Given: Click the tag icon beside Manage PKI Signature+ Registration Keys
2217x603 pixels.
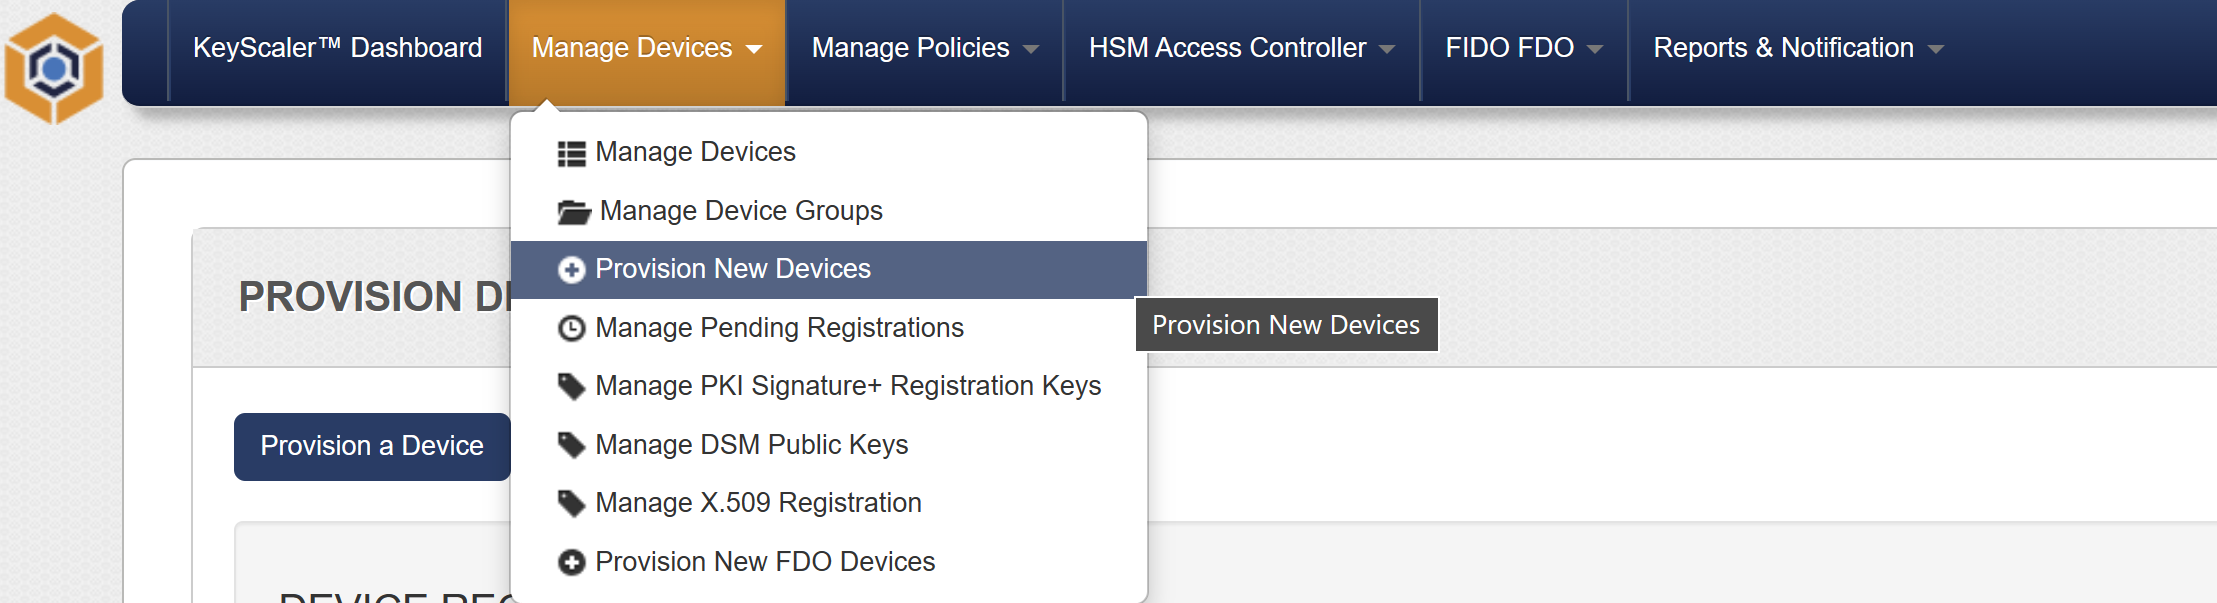Looking at the screenshot, I should pos(571,387).
